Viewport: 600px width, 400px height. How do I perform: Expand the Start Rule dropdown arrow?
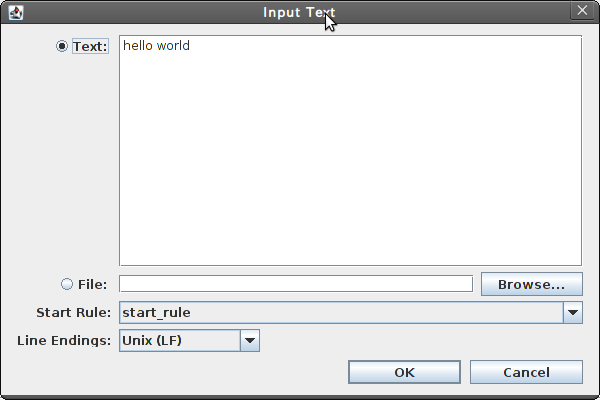(x=573, y=312)
